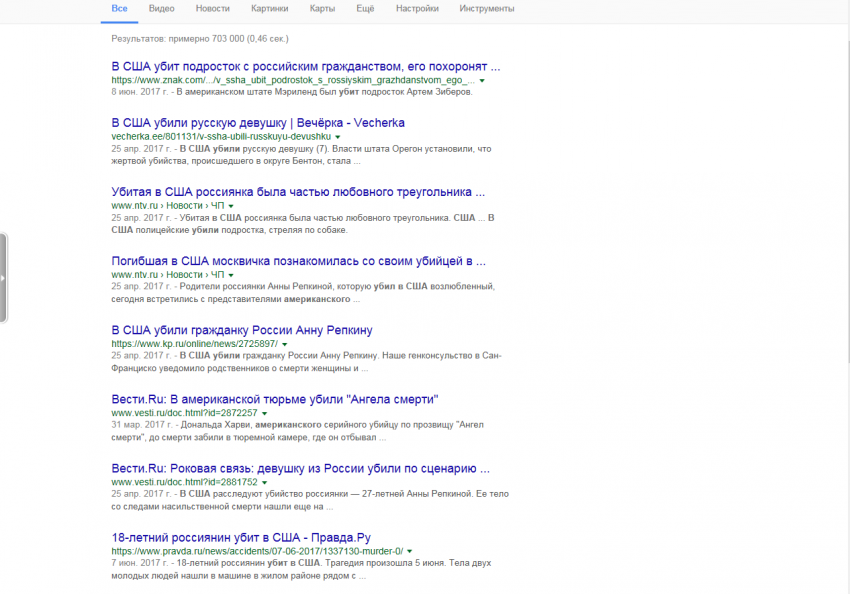Click the dropdown arrow after the pravda.ru URL
The height and width of the screenshot is (594, 850).
coord(410,551)
